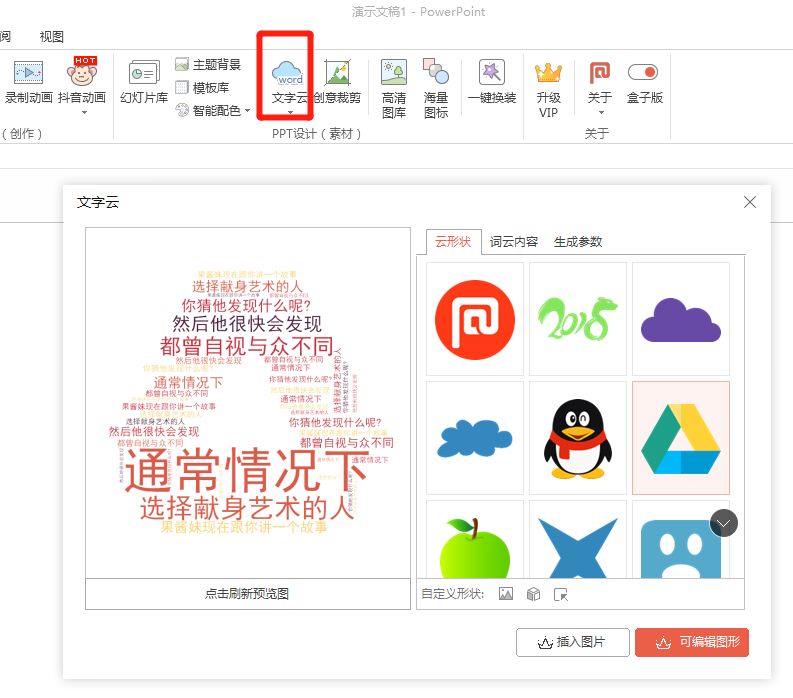Open the 创意裁剪 creative crop tool
The image size is (793, 698).
coord(337,81)
